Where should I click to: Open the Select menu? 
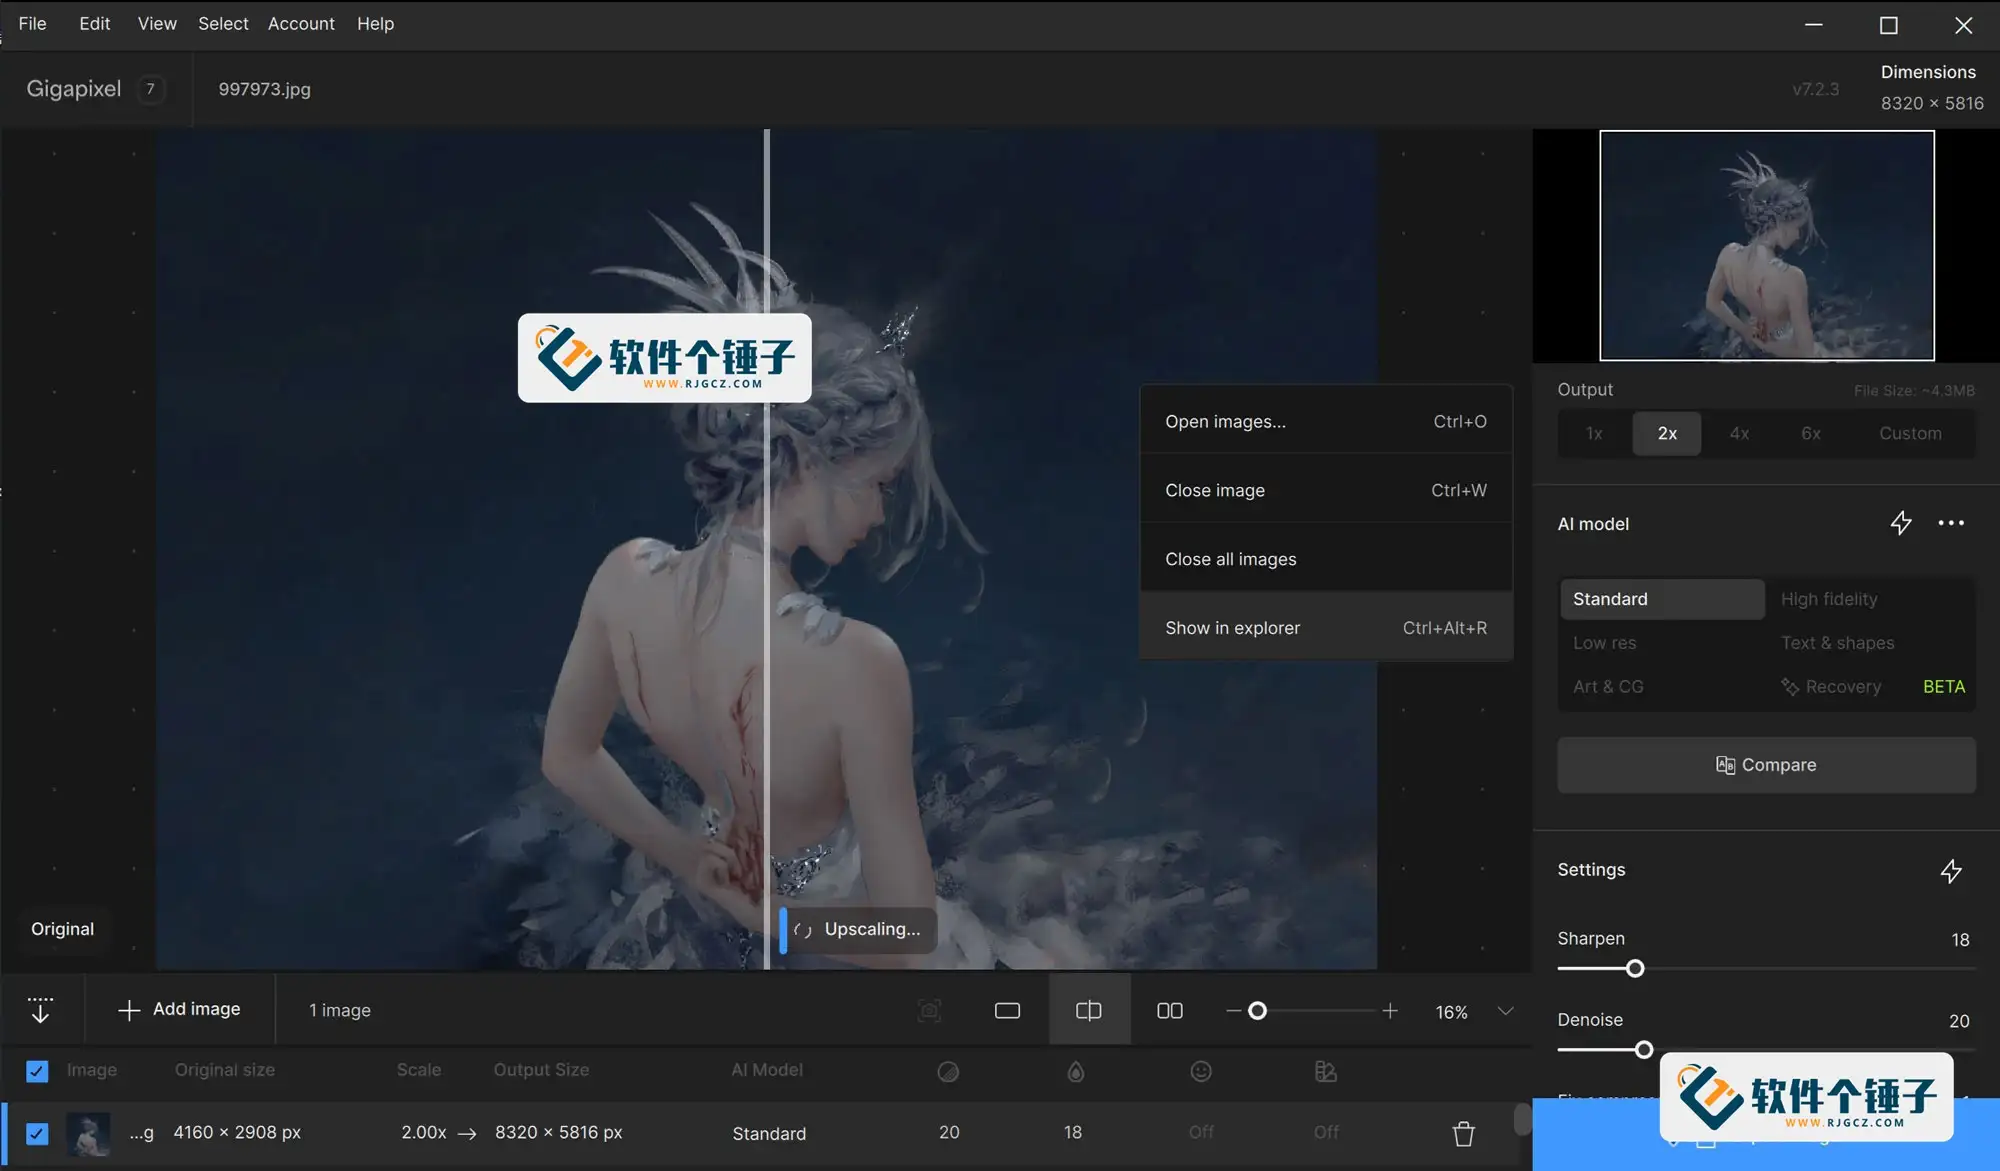coord(222,23)
